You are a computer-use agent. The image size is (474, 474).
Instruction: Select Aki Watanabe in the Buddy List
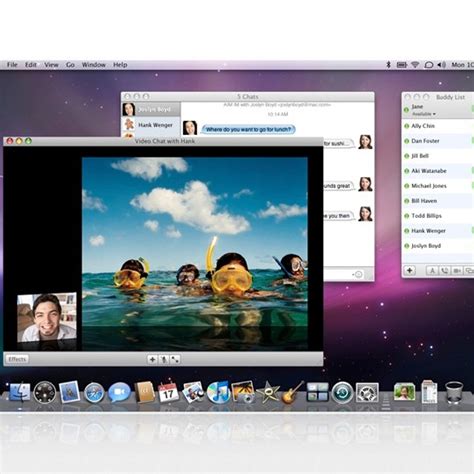(438, 171)
